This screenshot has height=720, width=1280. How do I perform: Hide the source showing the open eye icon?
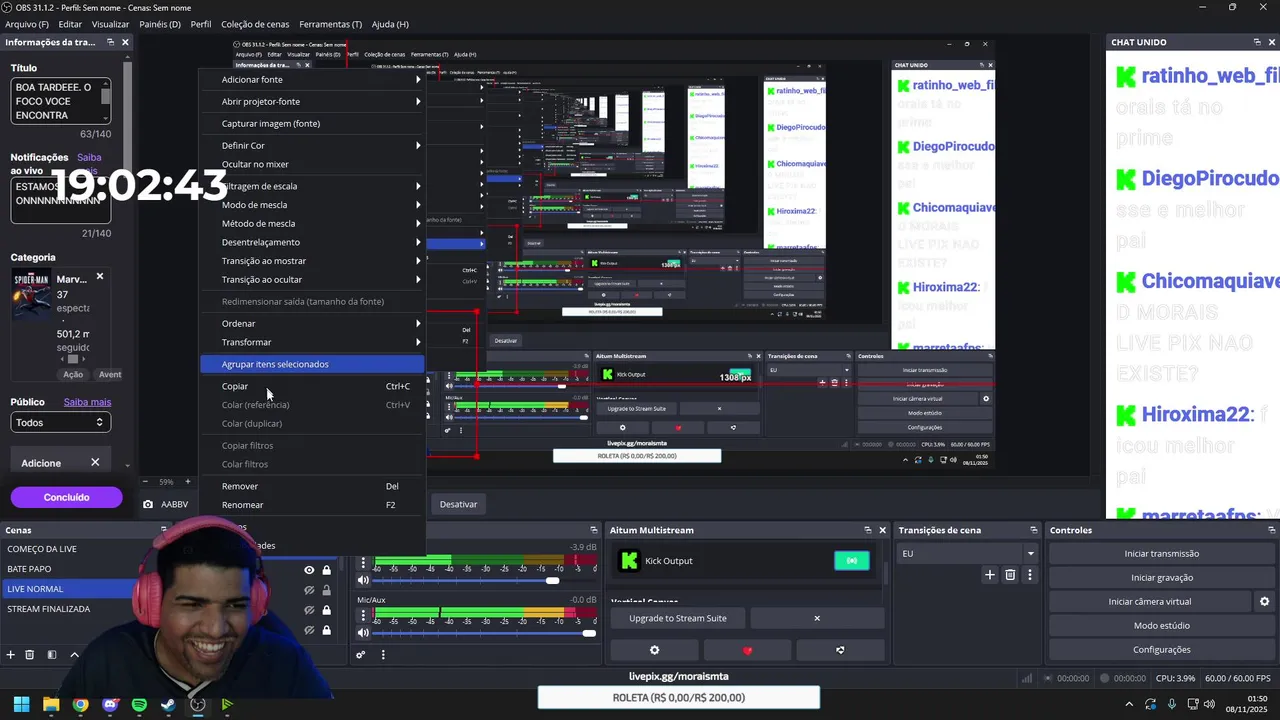309,570
